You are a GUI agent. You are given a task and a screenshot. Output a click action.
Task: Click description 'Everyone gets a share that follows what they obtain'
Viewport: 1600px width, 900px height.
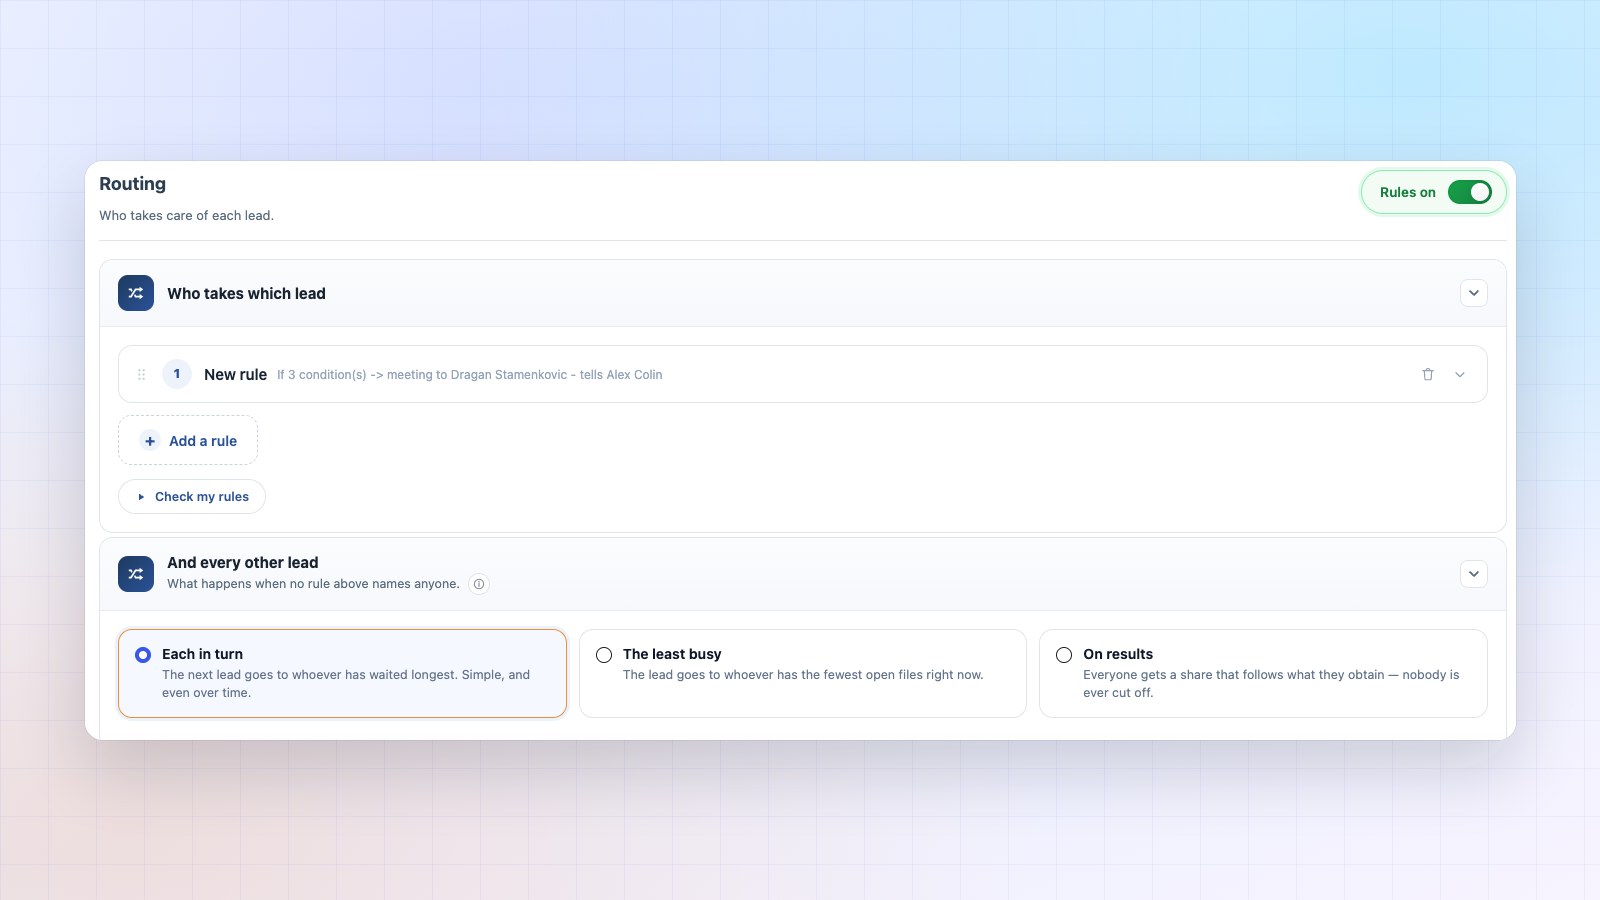pyautogui.click(x=1271, y=684)
